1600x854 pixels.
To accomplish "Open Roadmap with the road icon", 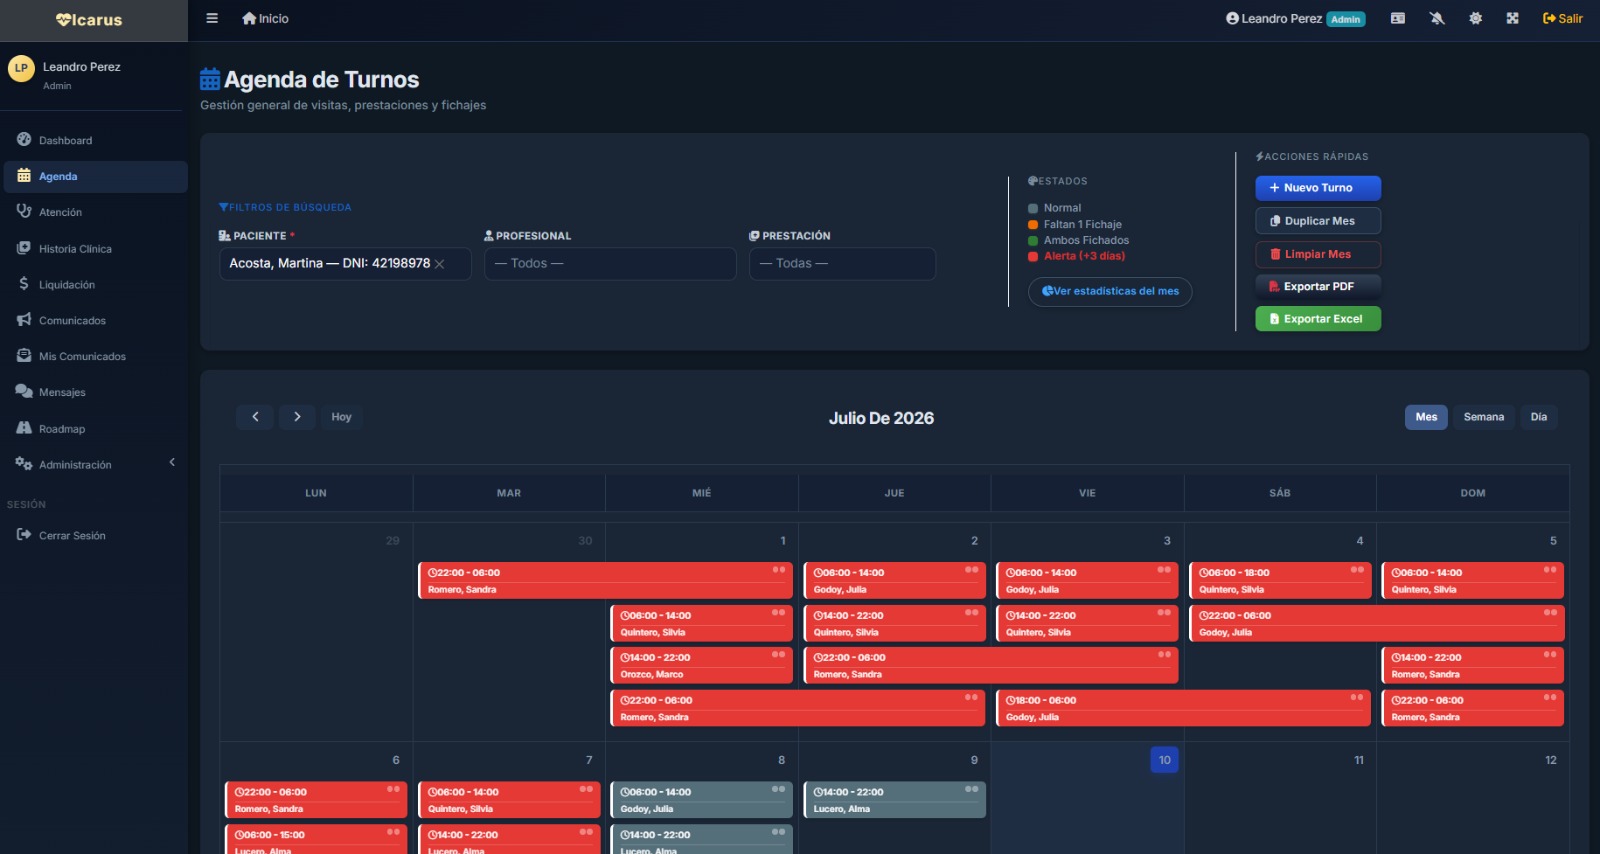I will (94, 428).
